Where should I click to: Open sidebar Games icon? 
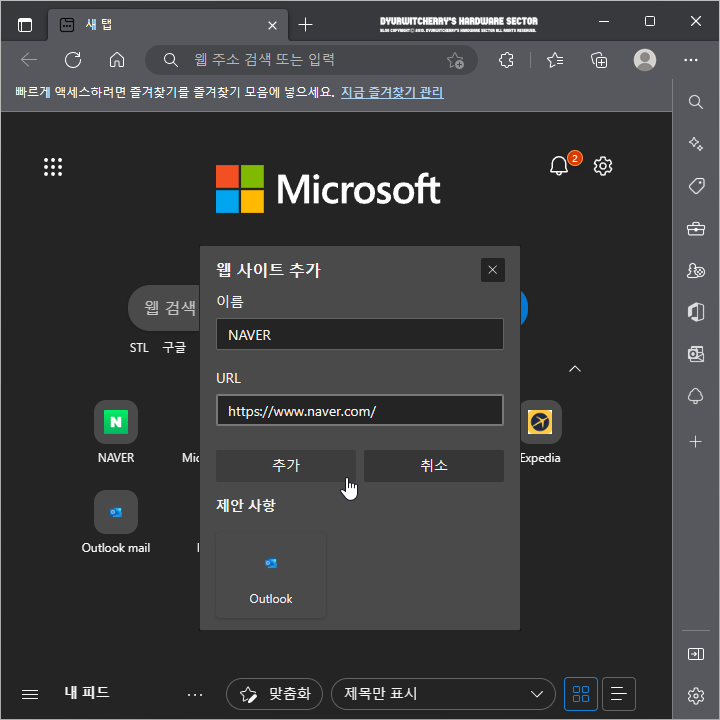point(696,270)
